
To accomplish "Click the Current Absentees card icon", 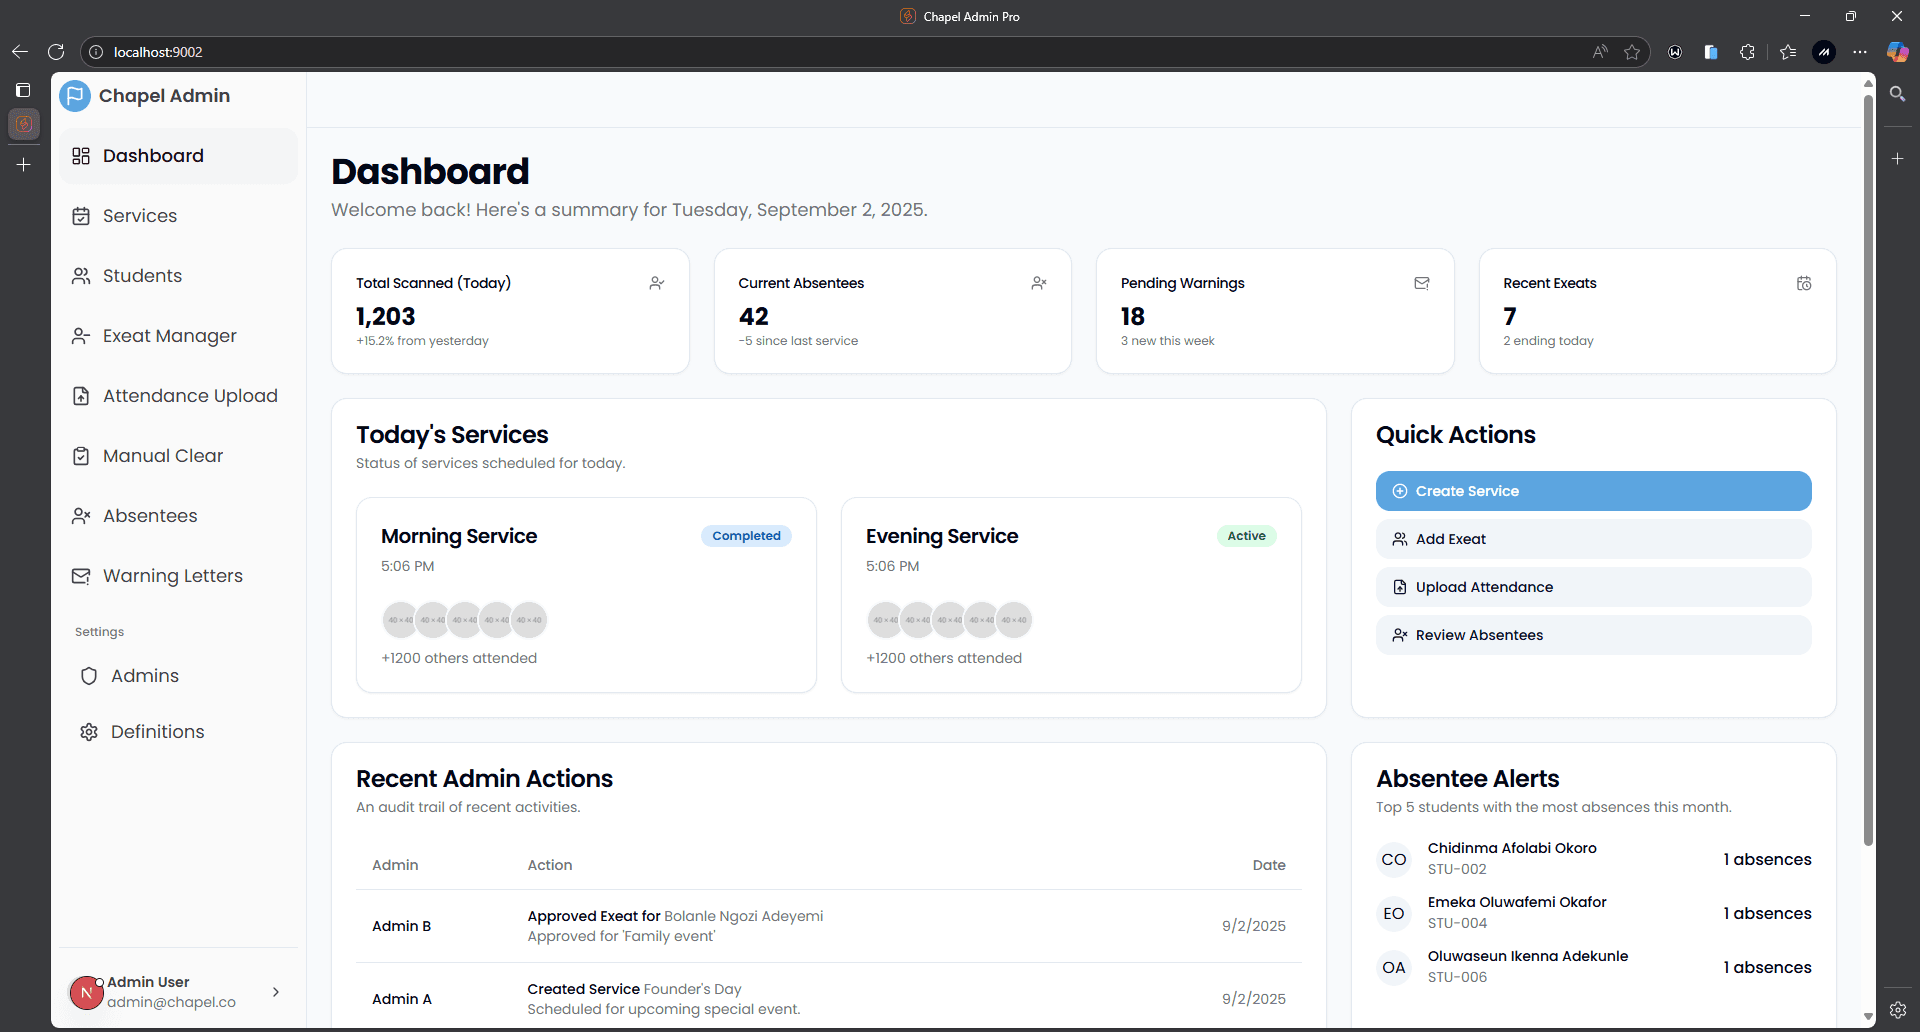I will [1039, 283].
